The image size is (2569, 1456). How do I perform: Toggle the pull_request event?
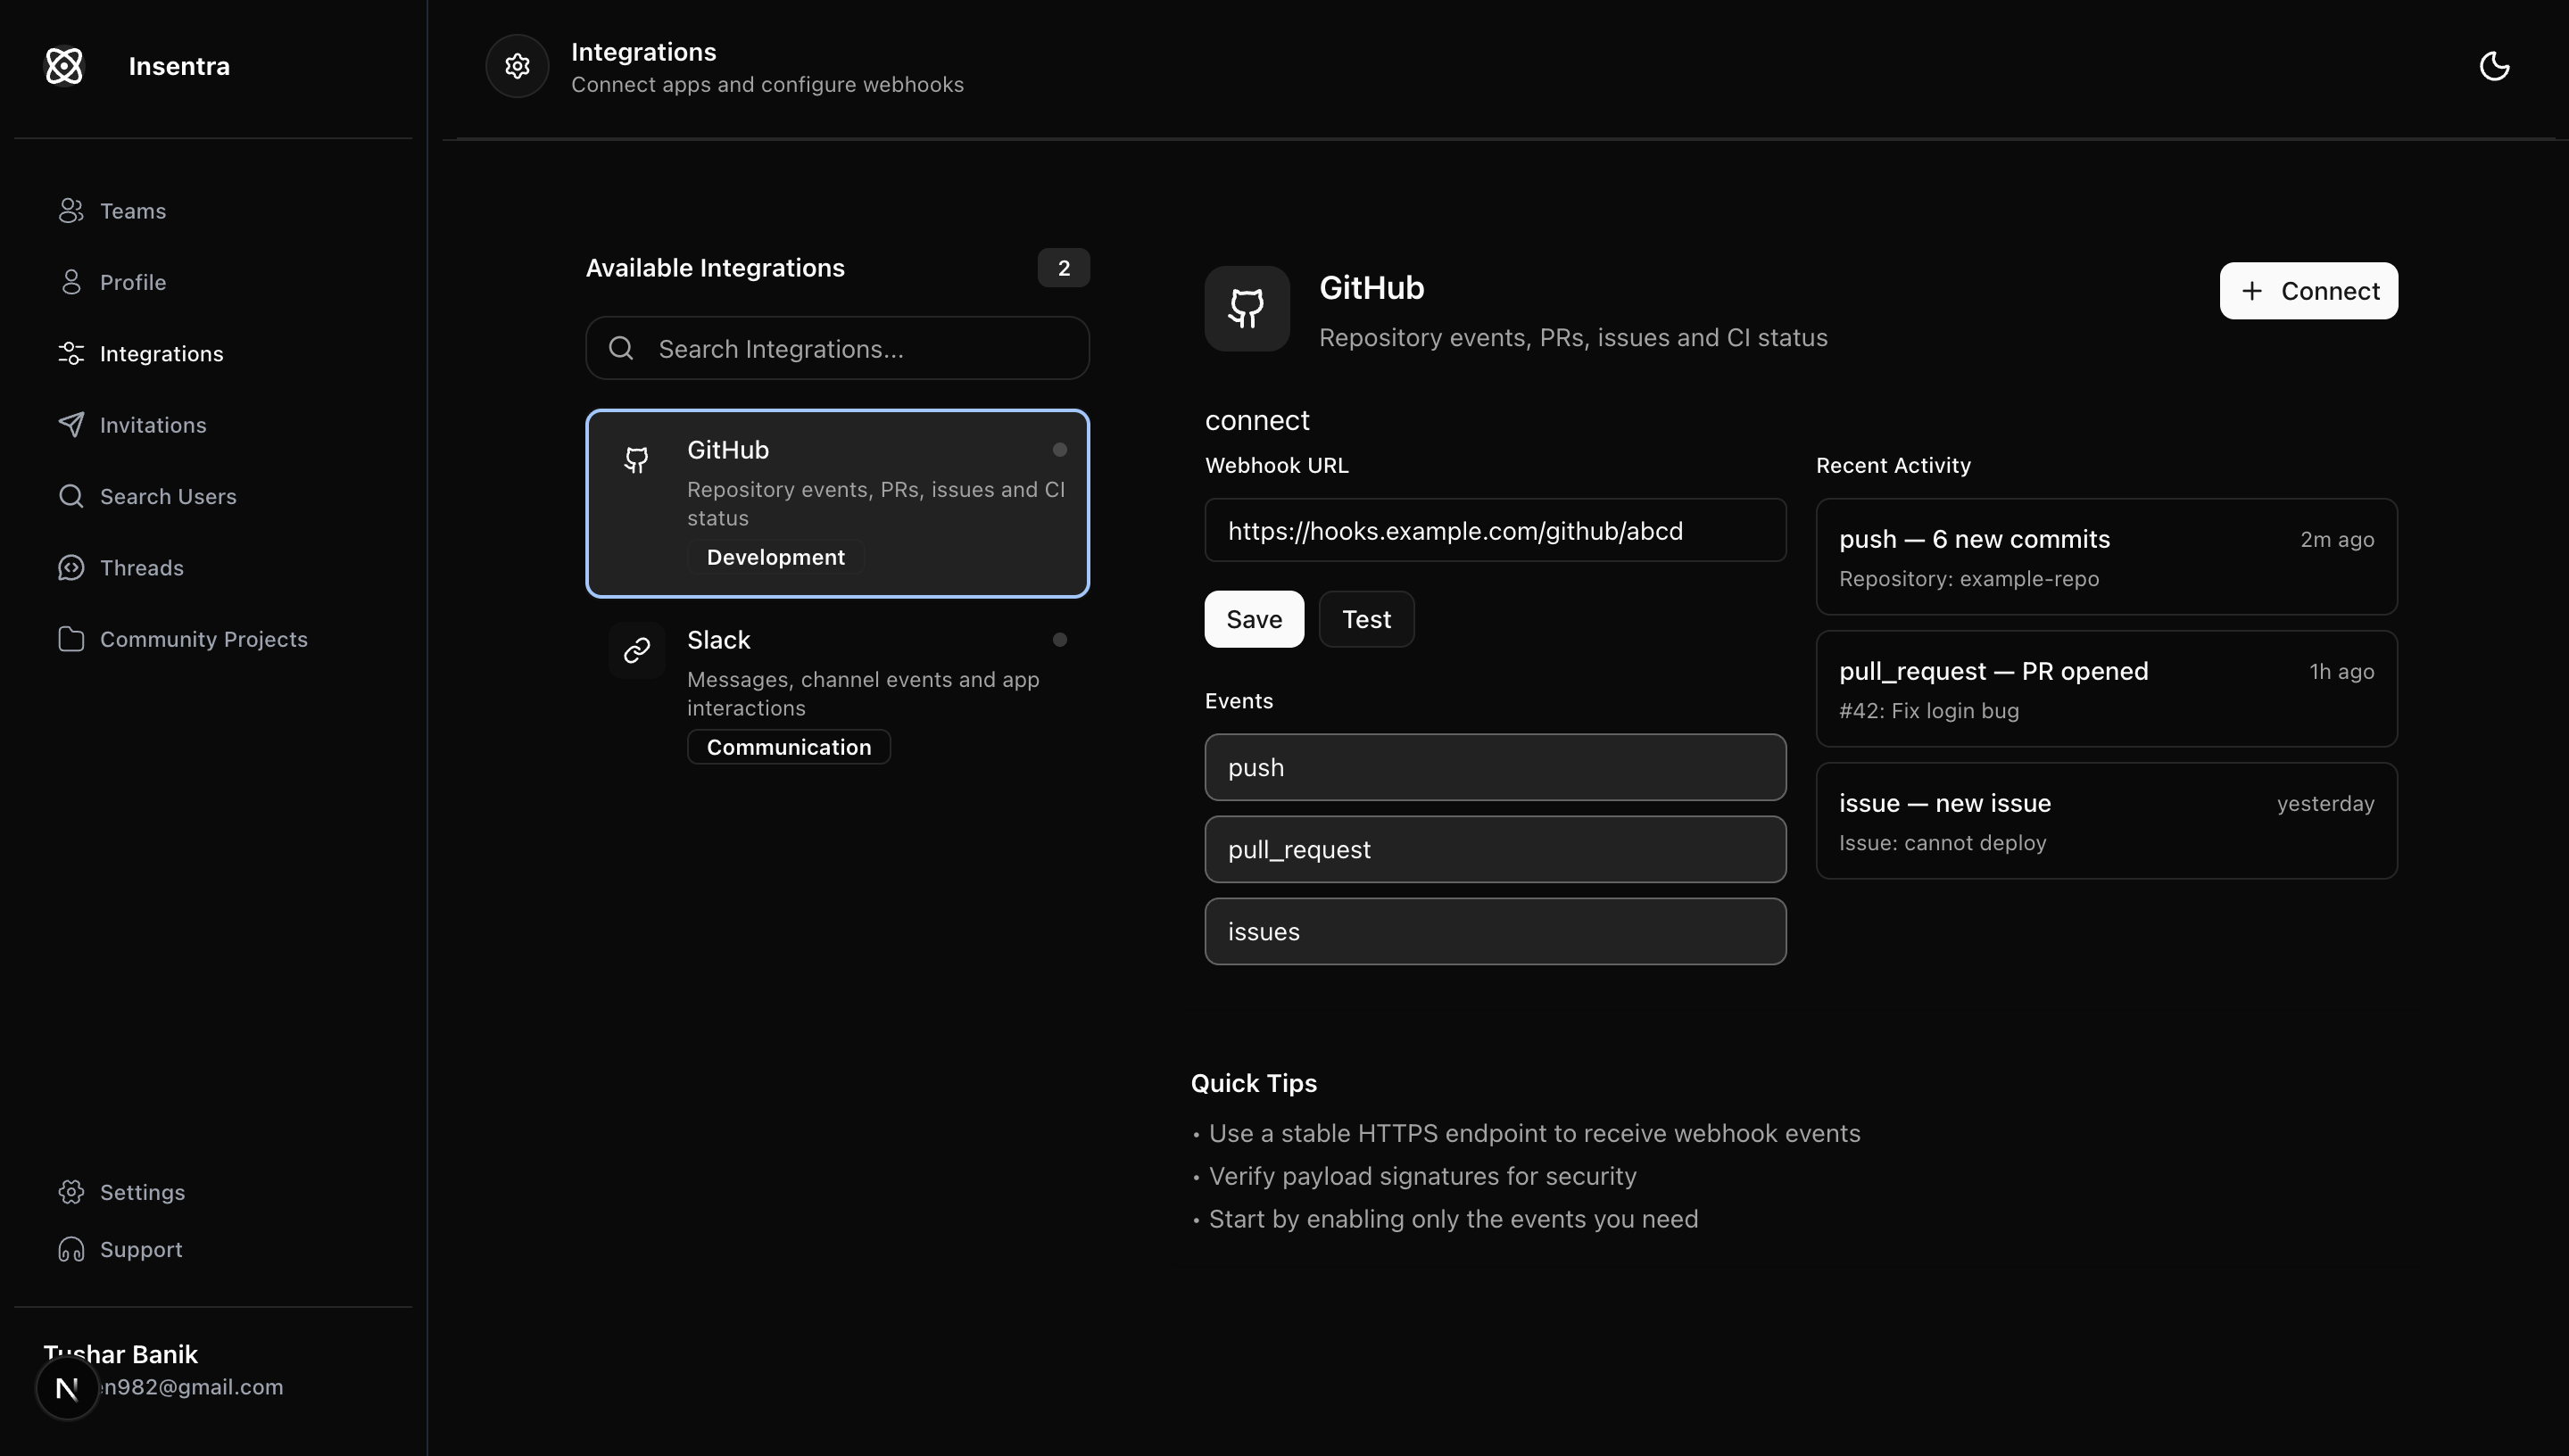click(x=1495, y=849)
